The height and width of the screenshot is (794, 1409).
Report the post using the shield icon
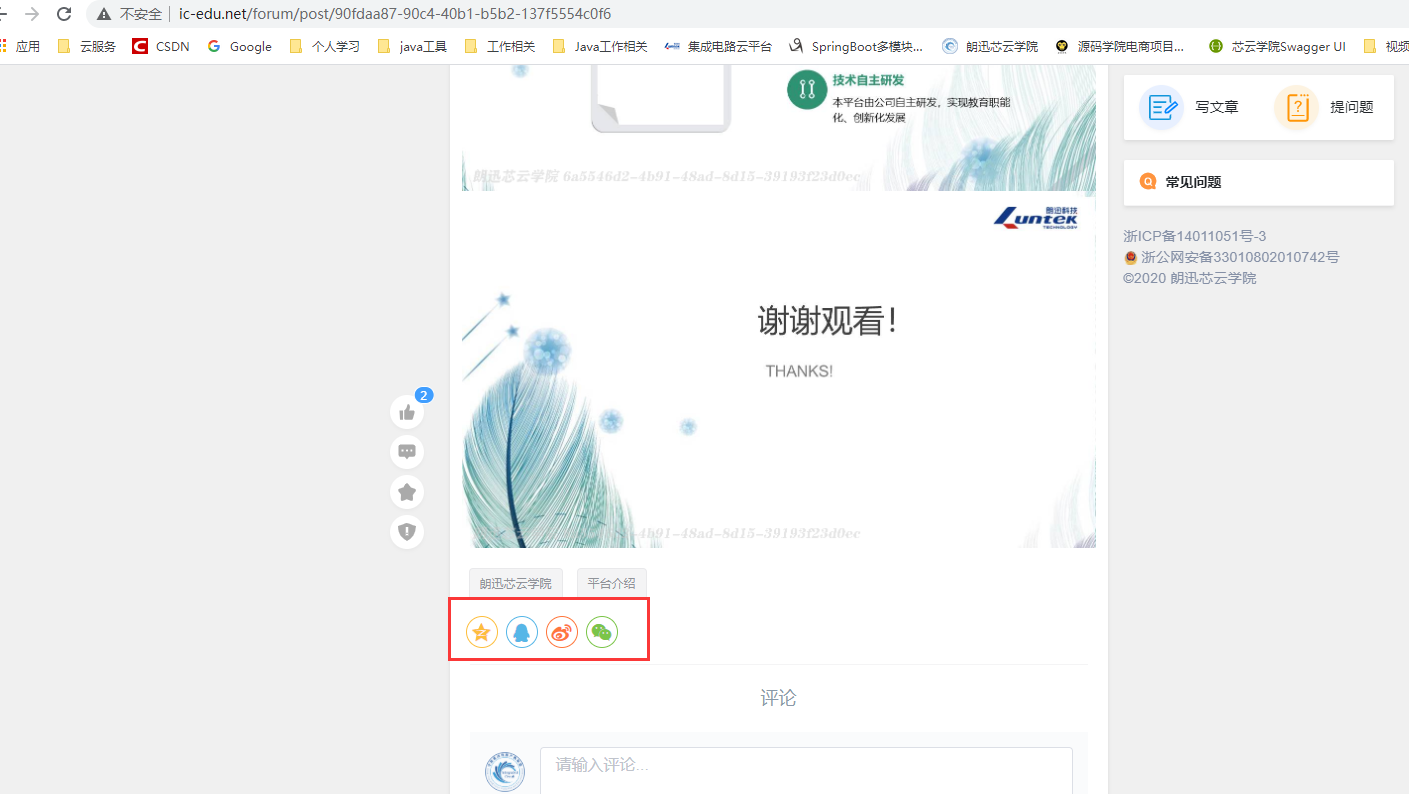(407, 531)
